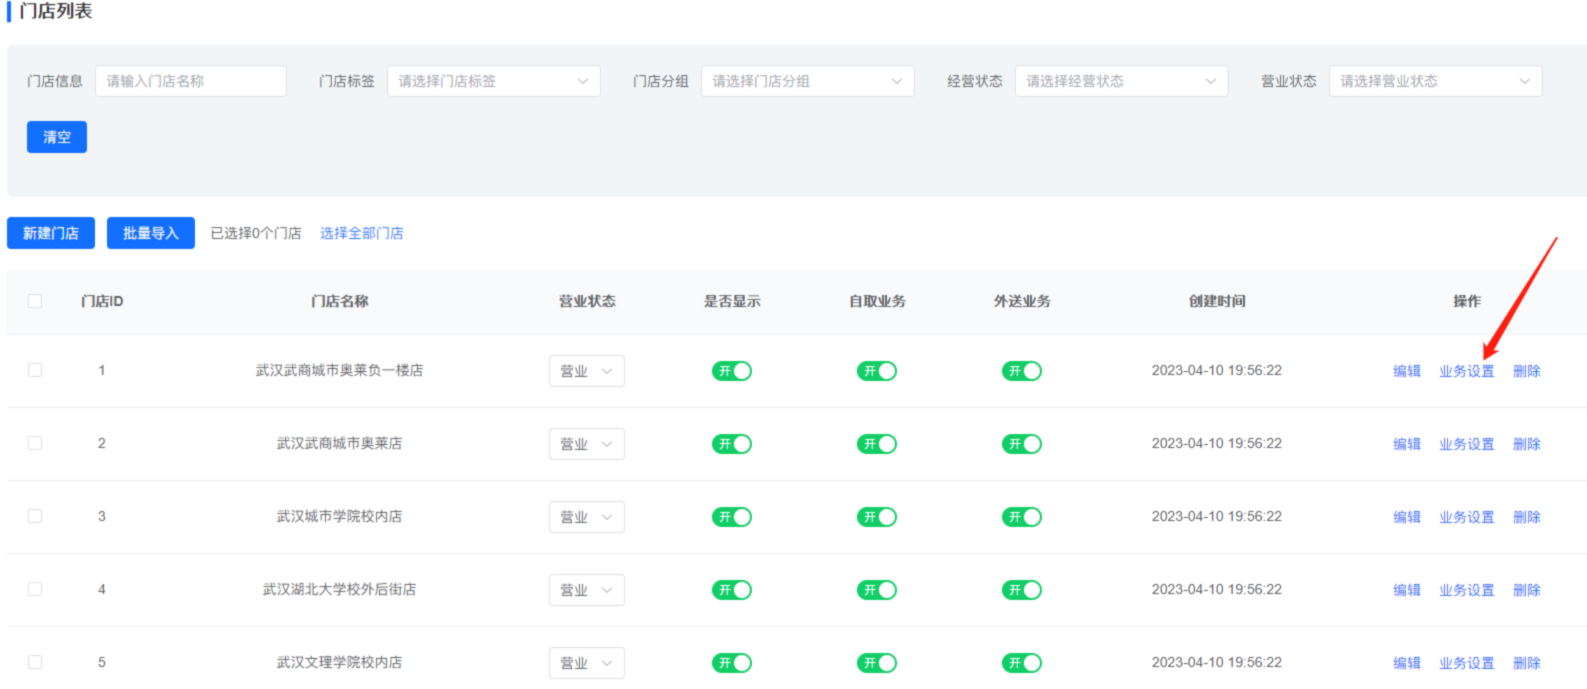Screen dimensions: 1587x689
Task: Open the 营业 status dropdown for 武汉文理学院校内店
Action: click(587, 663)
